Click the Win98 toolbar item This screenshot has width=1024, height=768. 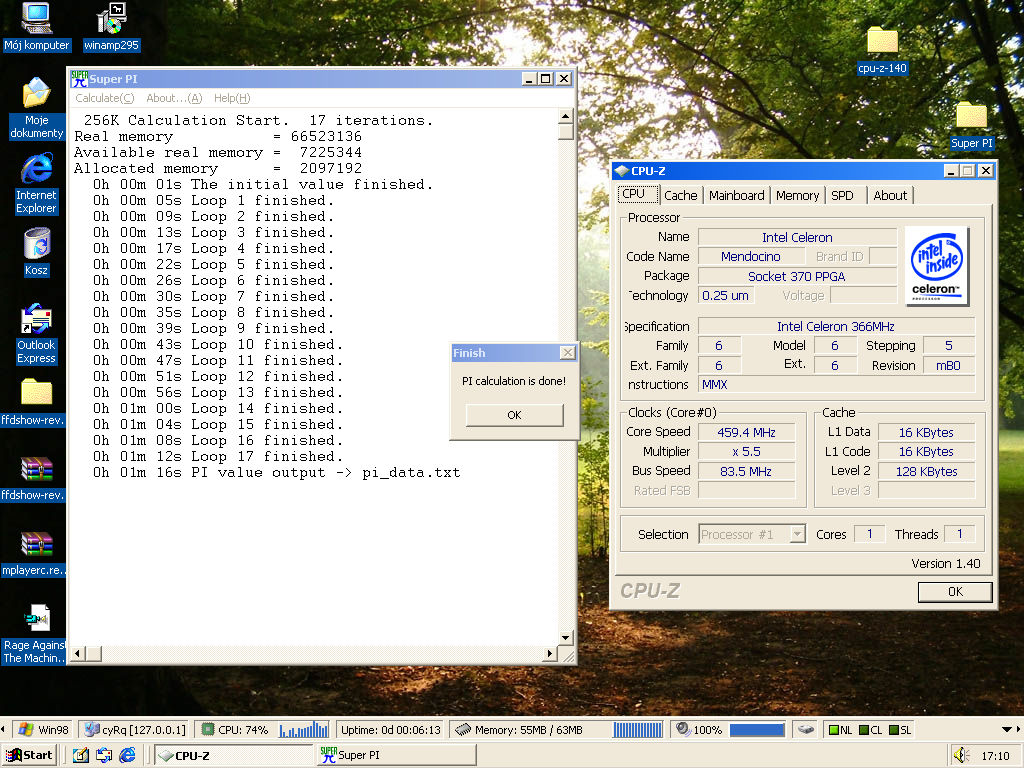pos(44,729)
